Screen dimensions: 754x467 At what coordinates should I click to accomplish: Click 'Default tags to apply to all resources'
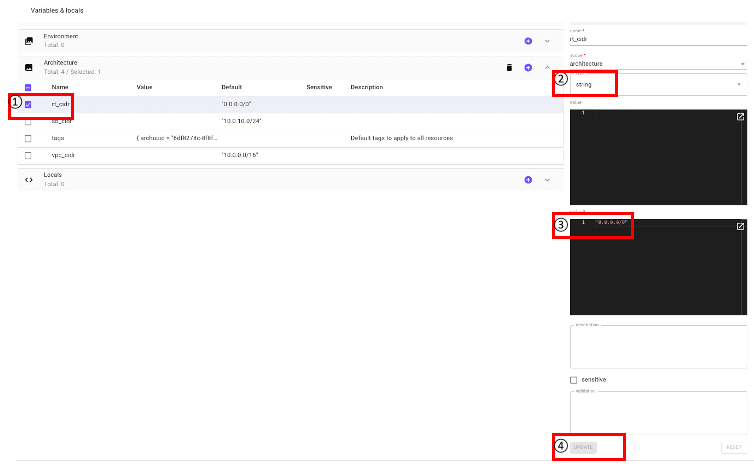(402, 138)
